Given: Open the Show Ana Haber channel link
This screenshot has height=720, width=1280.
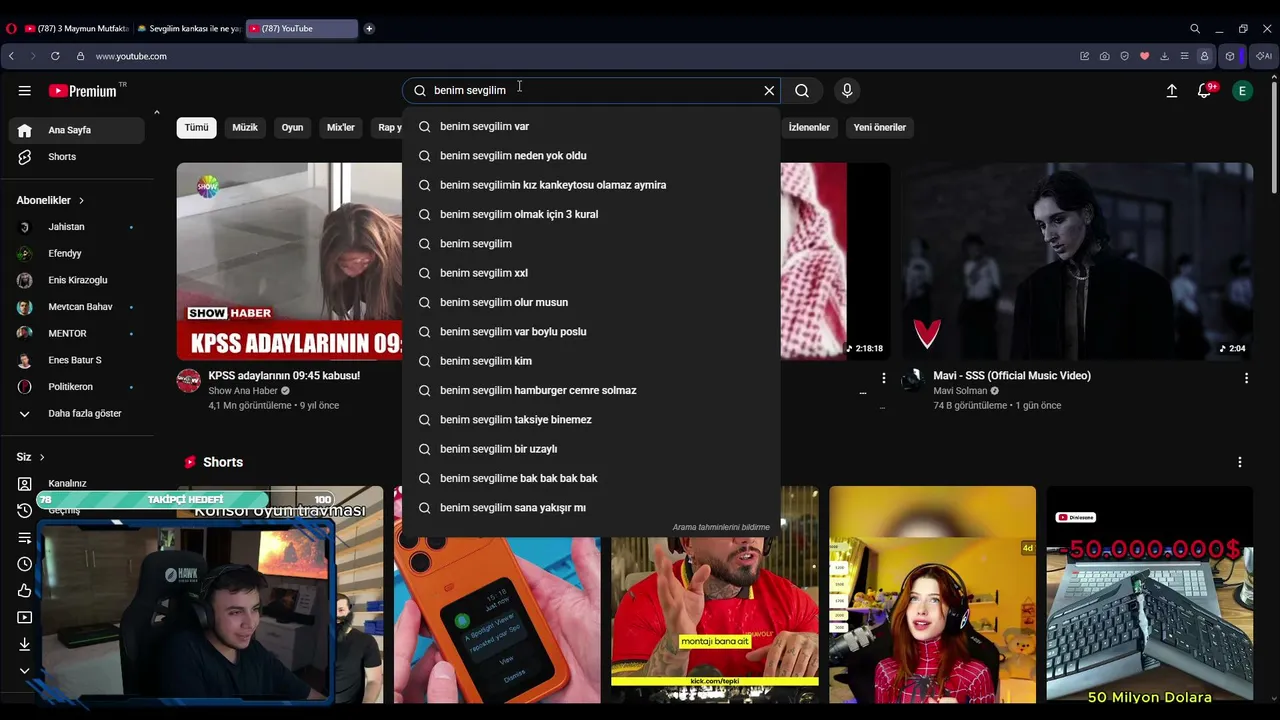Looking at the screenshot, I should click(x=243, y=391).
